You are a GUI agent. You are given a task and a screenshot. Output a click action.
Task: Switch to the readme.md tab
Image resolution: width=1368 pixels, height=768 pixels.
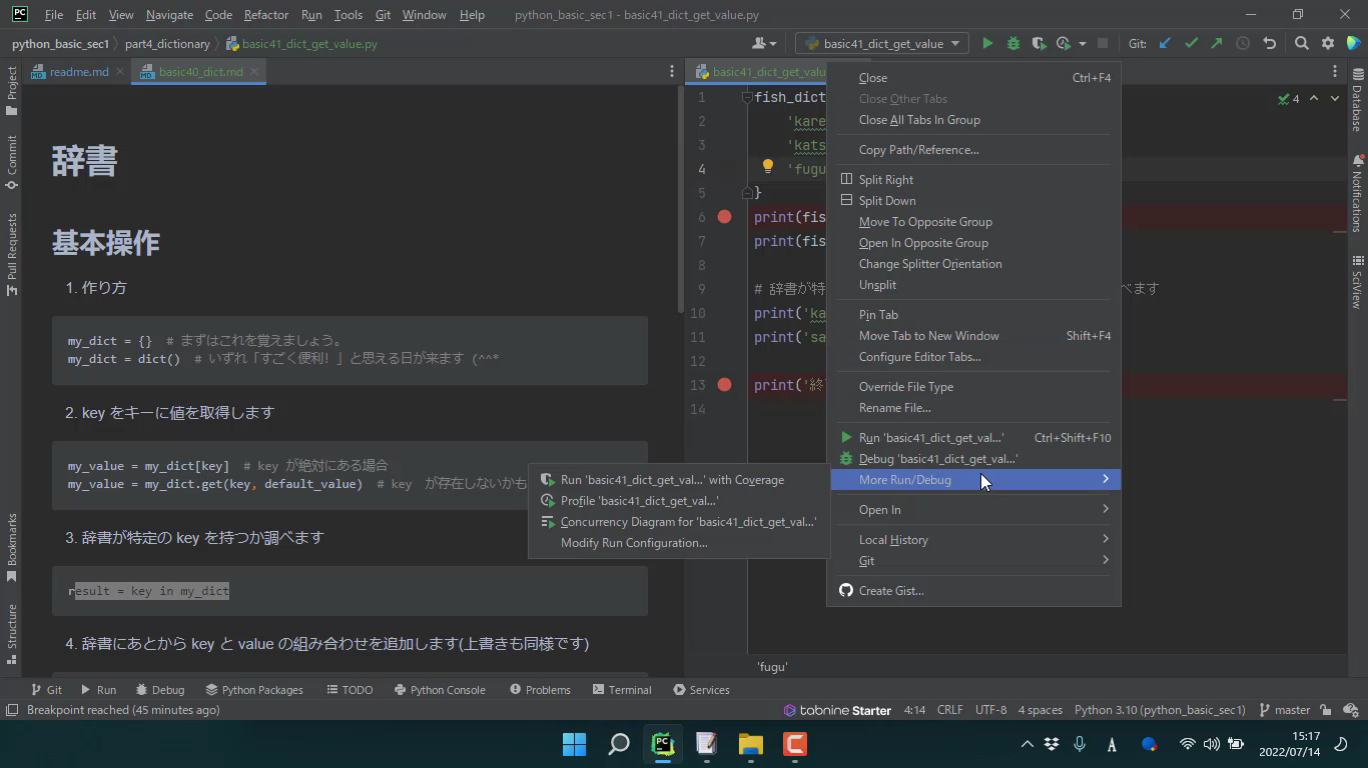click(78, 72)
